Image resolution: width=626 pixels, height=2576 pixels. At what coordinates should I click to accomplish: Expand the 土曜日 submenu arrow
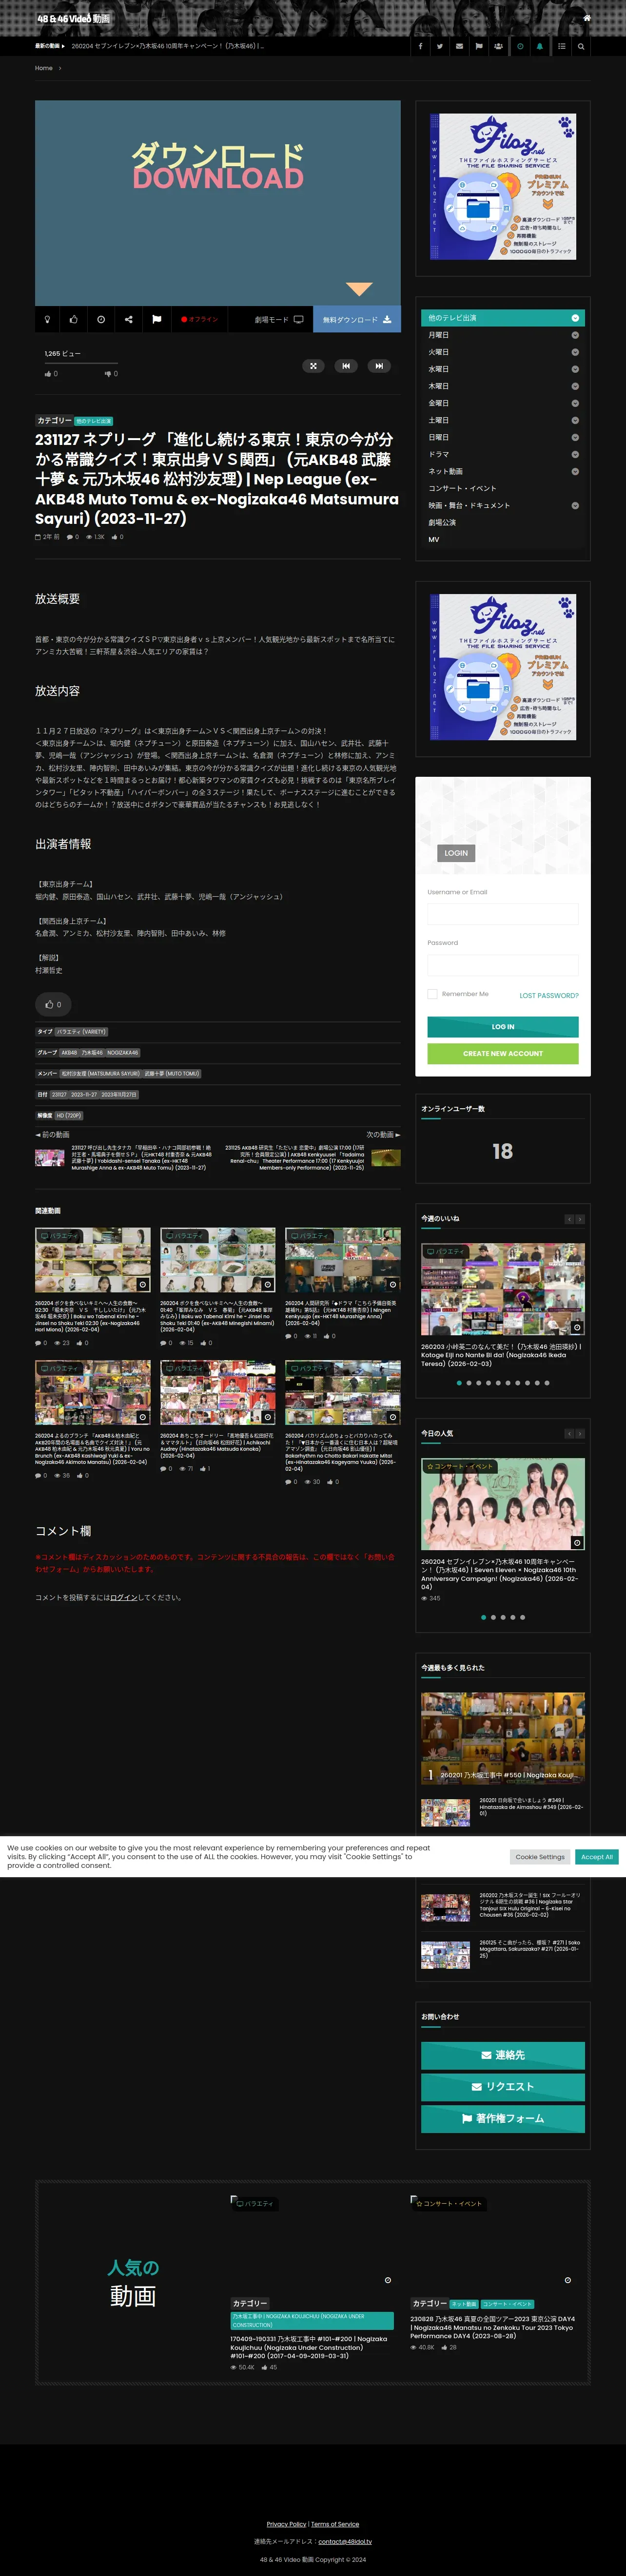coord(575,420)
